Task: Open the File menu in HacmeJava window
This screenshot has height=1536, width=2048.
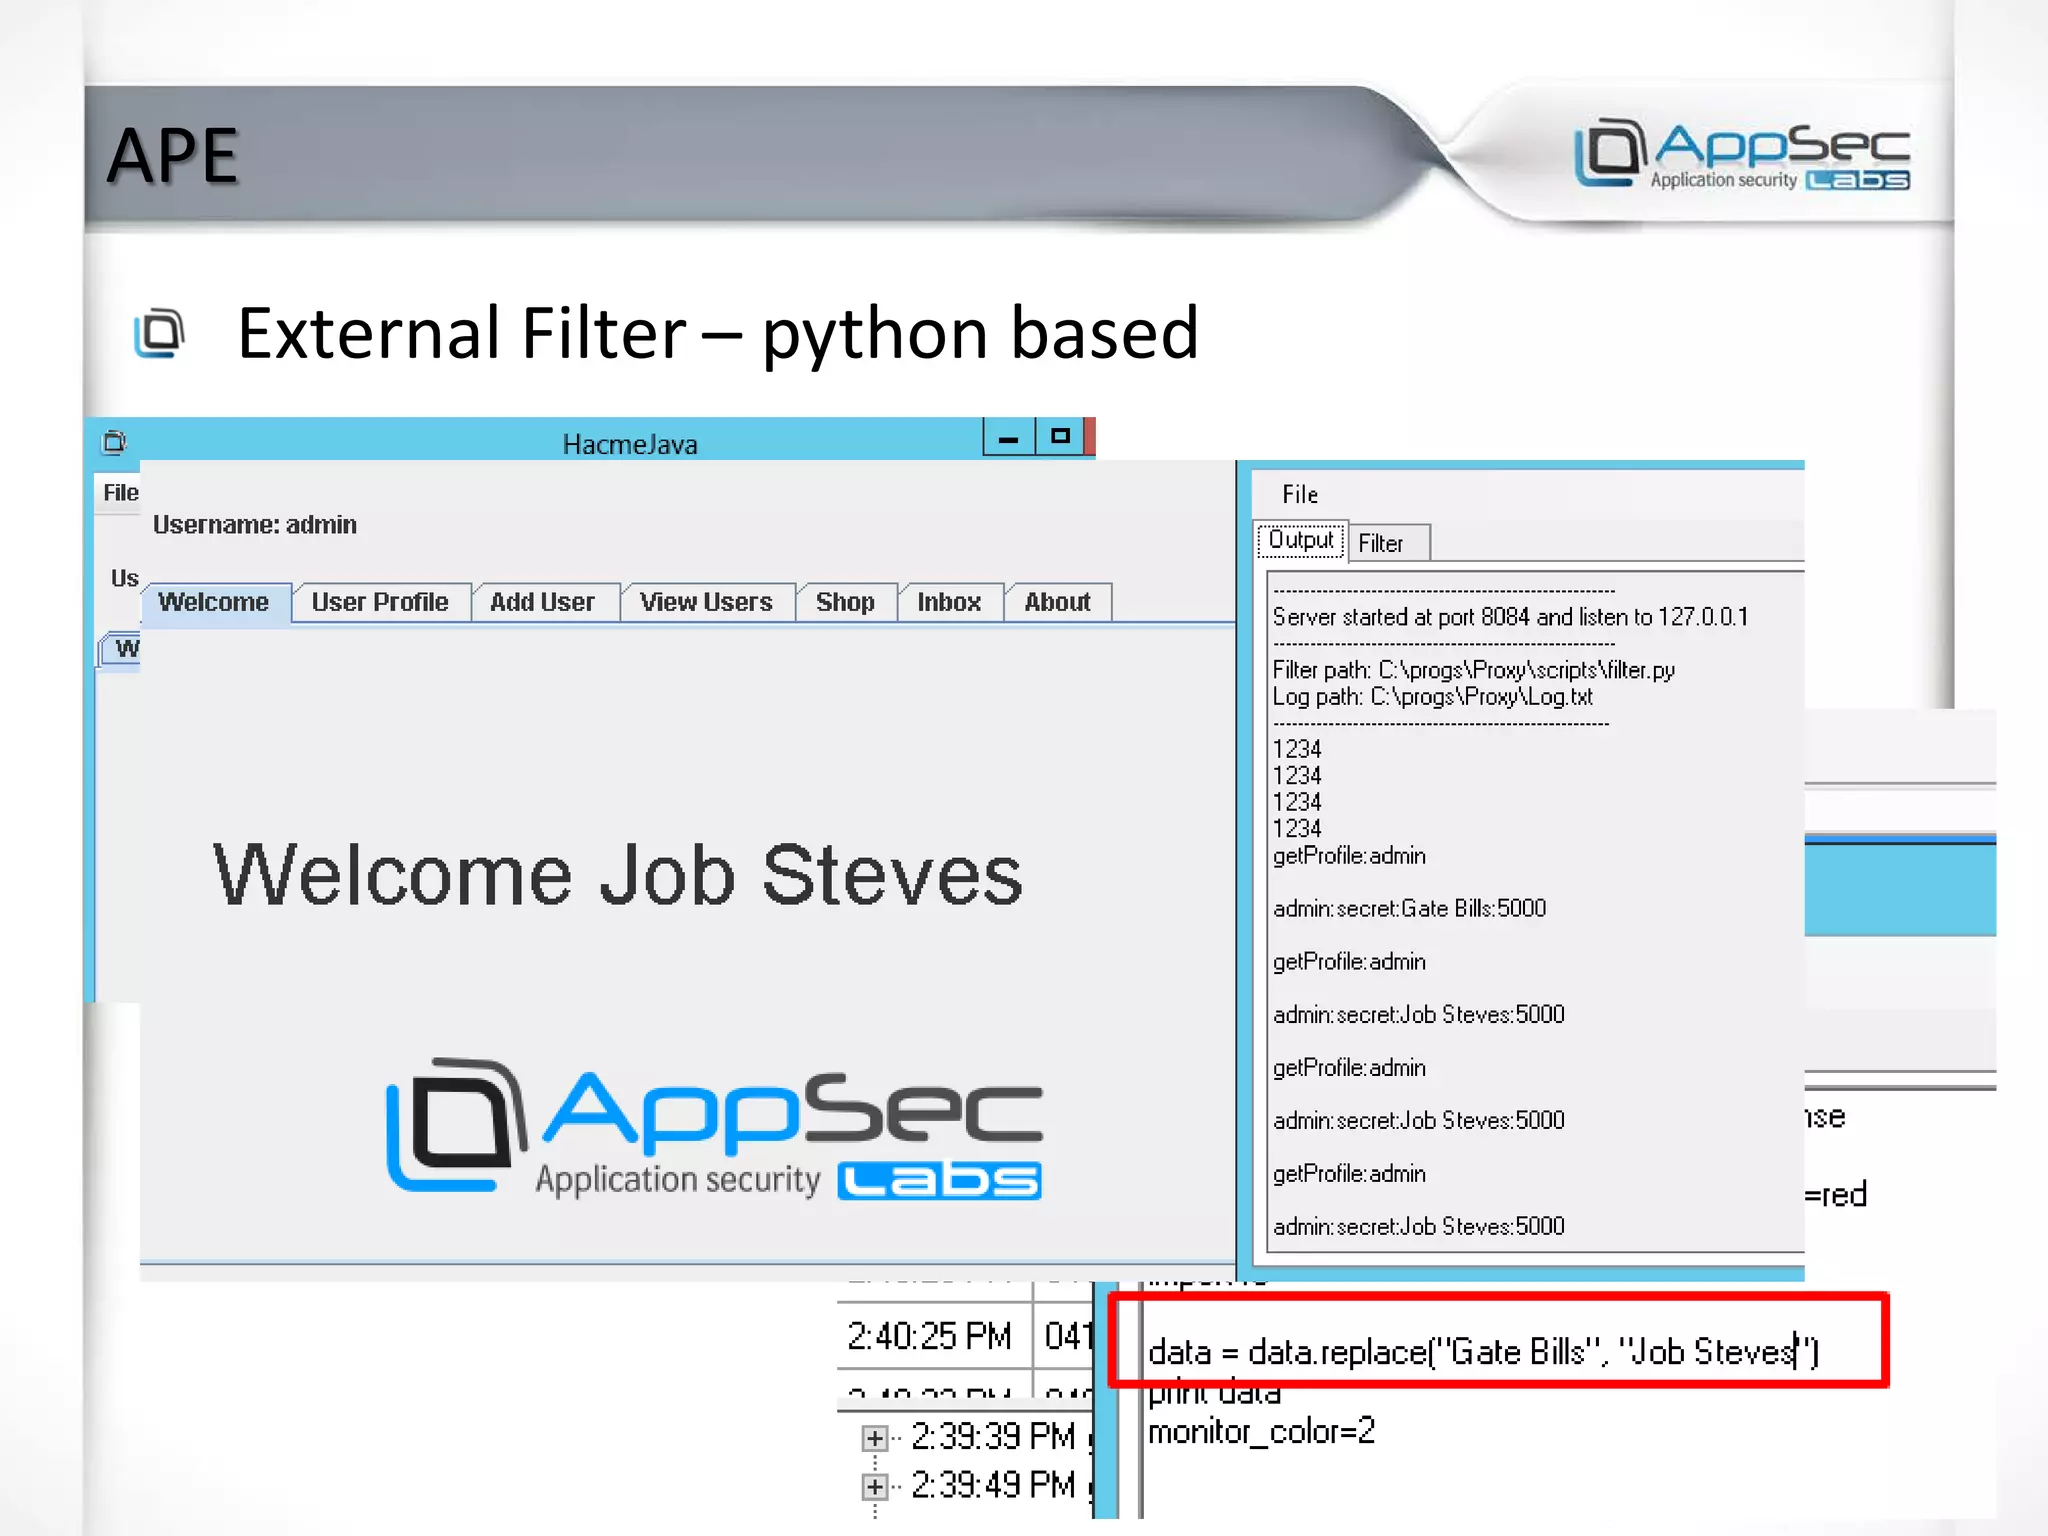Action: click(121, 493)
